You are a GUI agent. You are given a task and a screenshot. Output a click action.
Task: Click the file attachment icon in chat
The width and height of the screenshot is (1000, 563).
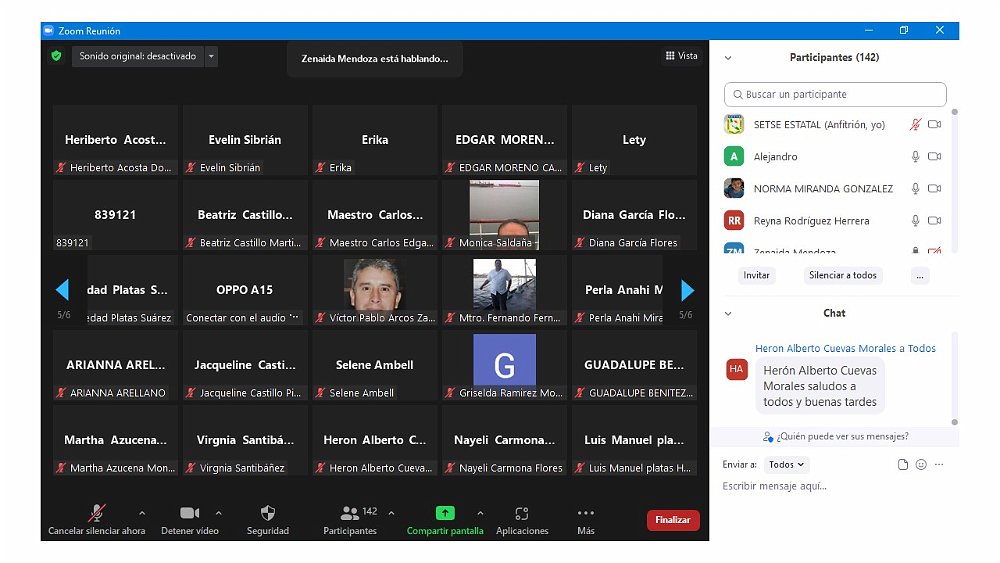point(903,464)
